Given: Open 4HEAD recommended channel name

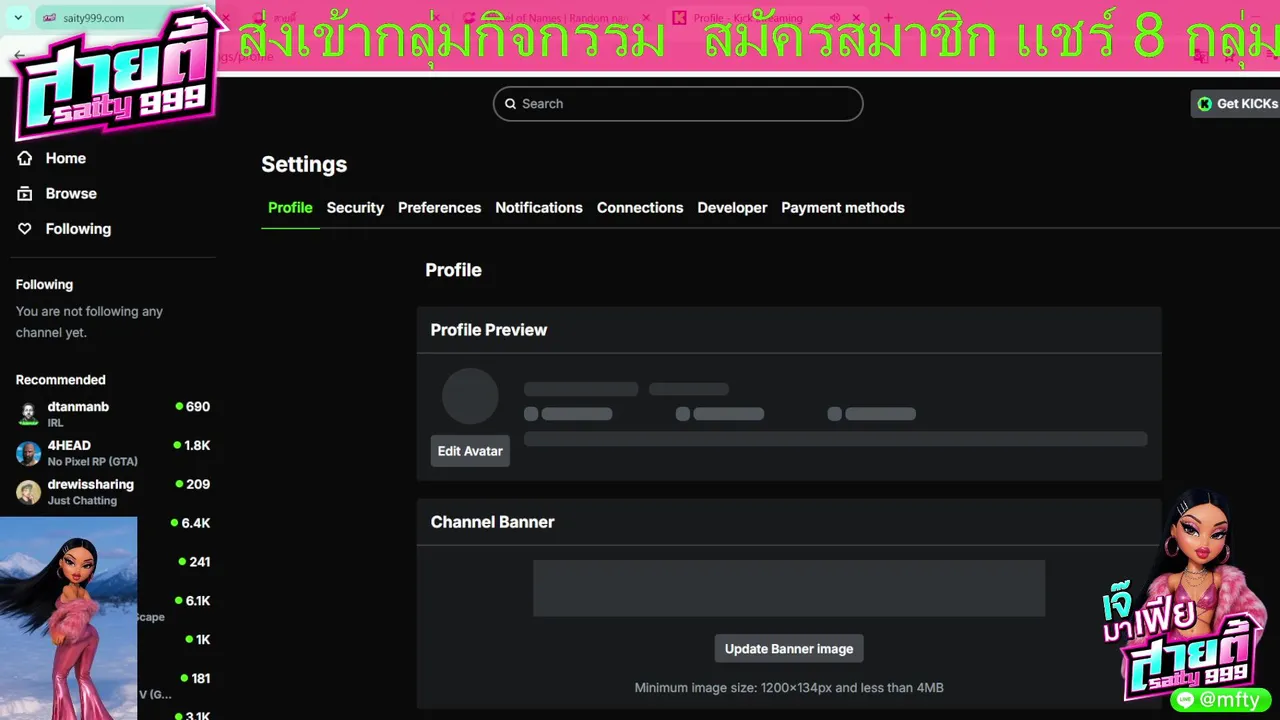Looking at the screenshot, I should (x=69, y=446).
